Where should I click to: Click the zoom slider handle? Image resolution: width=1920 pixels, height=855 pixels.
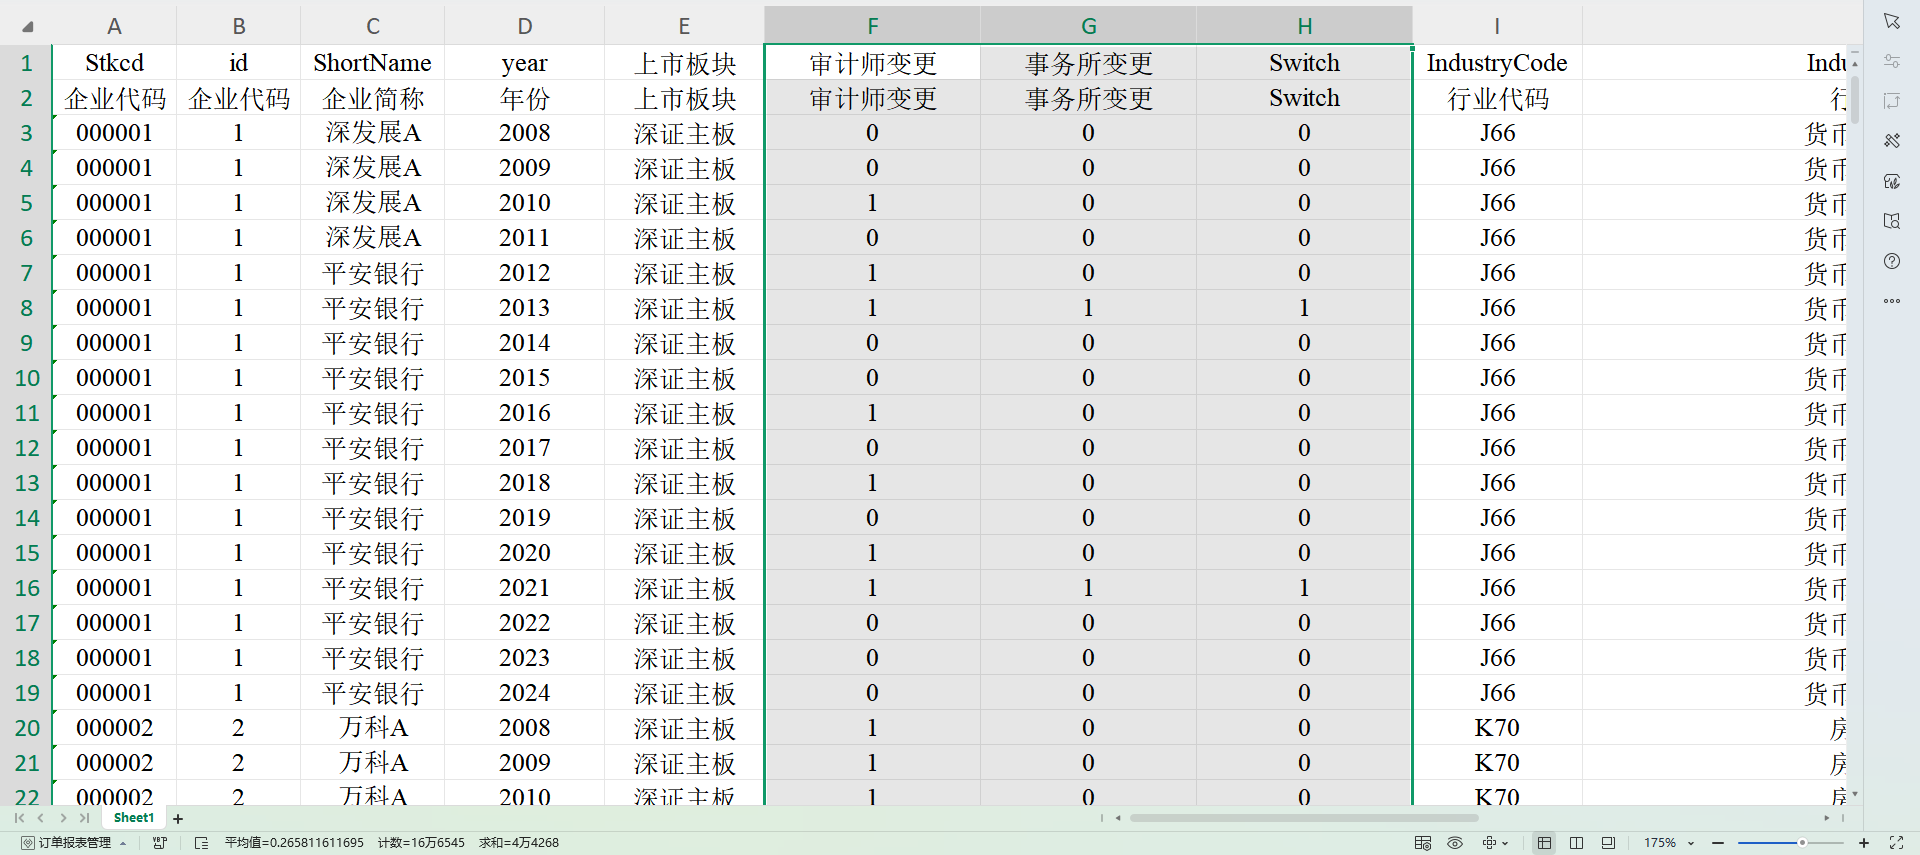pos(1802,843)
